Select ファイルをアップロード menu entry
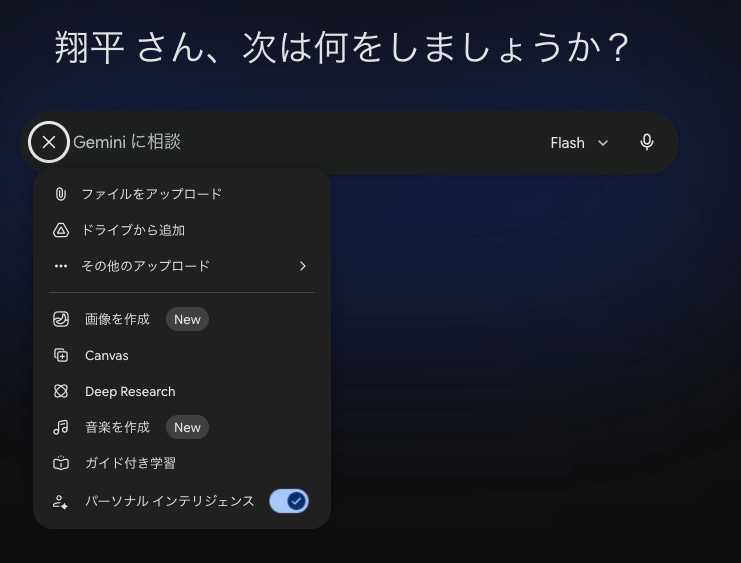The image size is (741, 563). click(182, 194)
